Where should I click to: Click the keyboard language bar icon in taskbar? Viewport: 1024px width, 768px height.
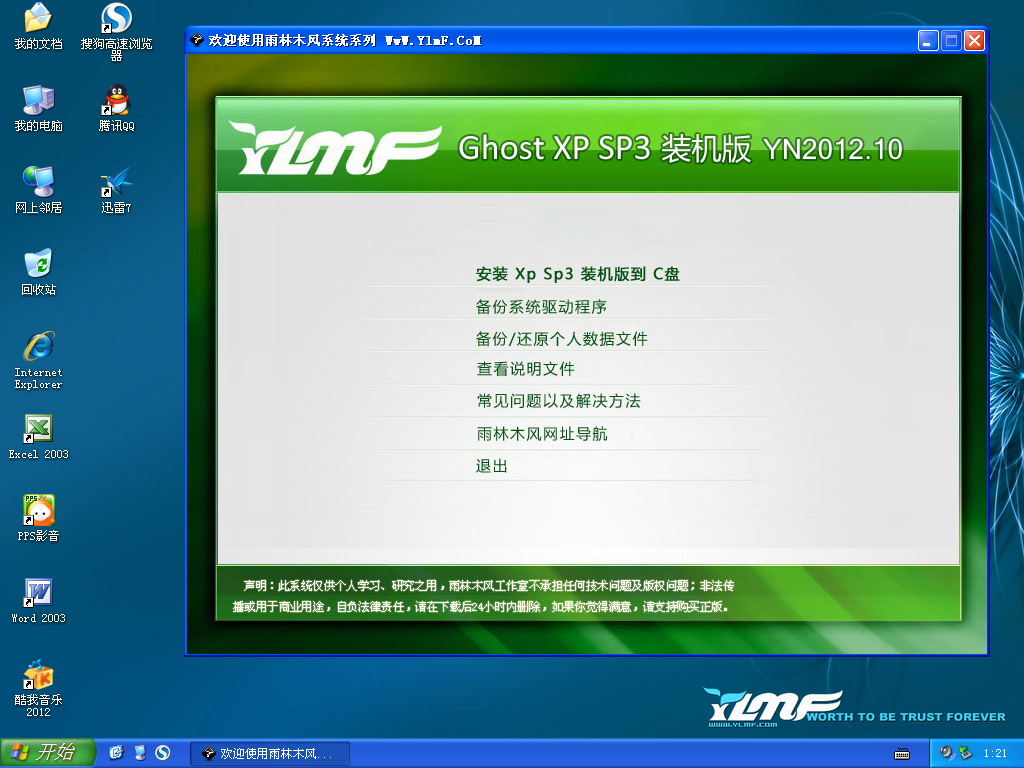902,754
